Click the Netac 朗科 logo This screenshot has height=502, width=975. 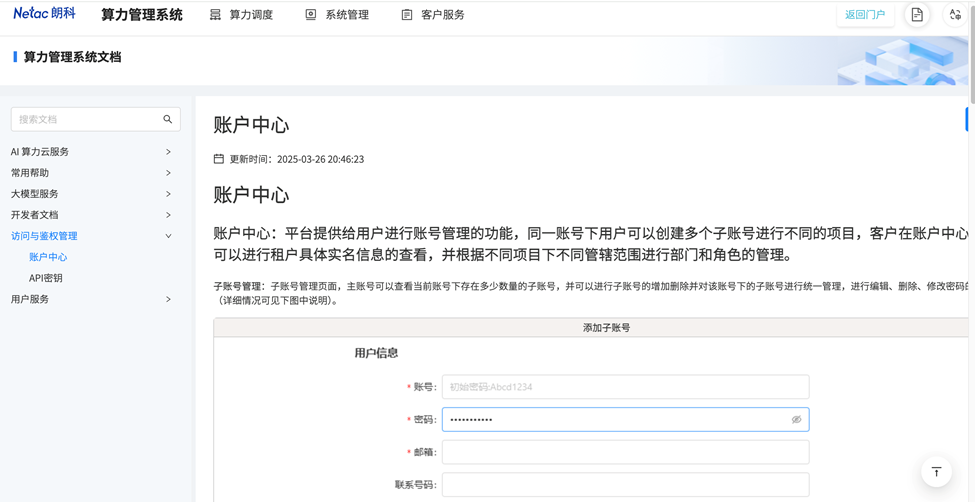[44, 14]
